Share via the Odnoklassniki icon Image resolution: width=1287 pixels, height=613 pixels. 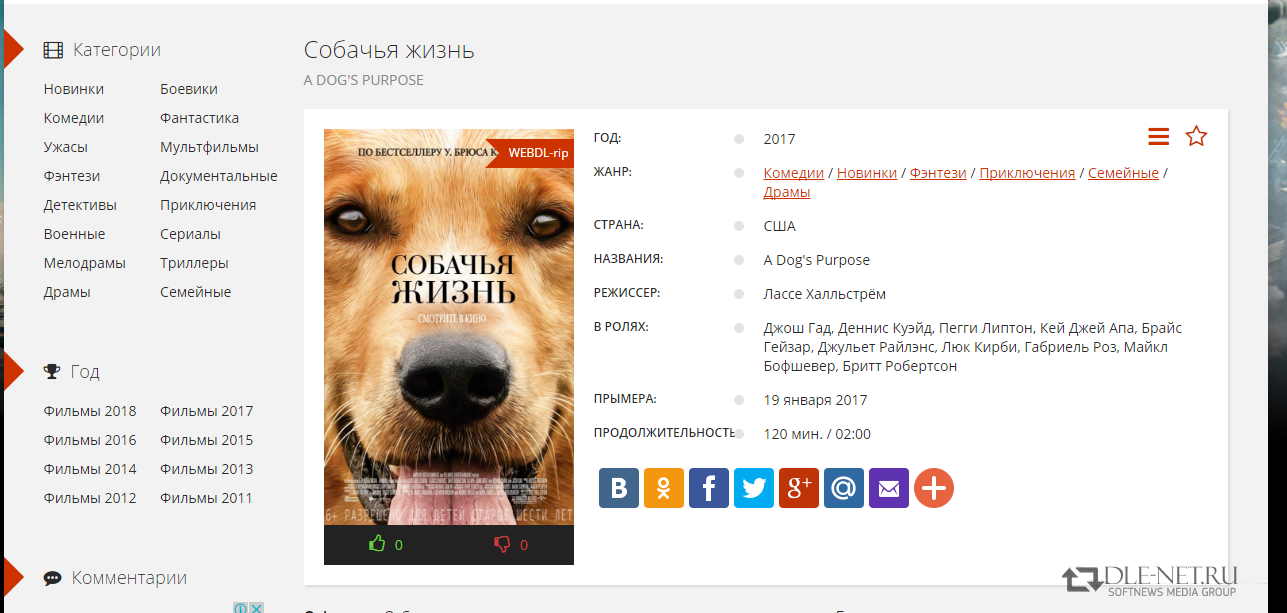[x=664, y=488]
